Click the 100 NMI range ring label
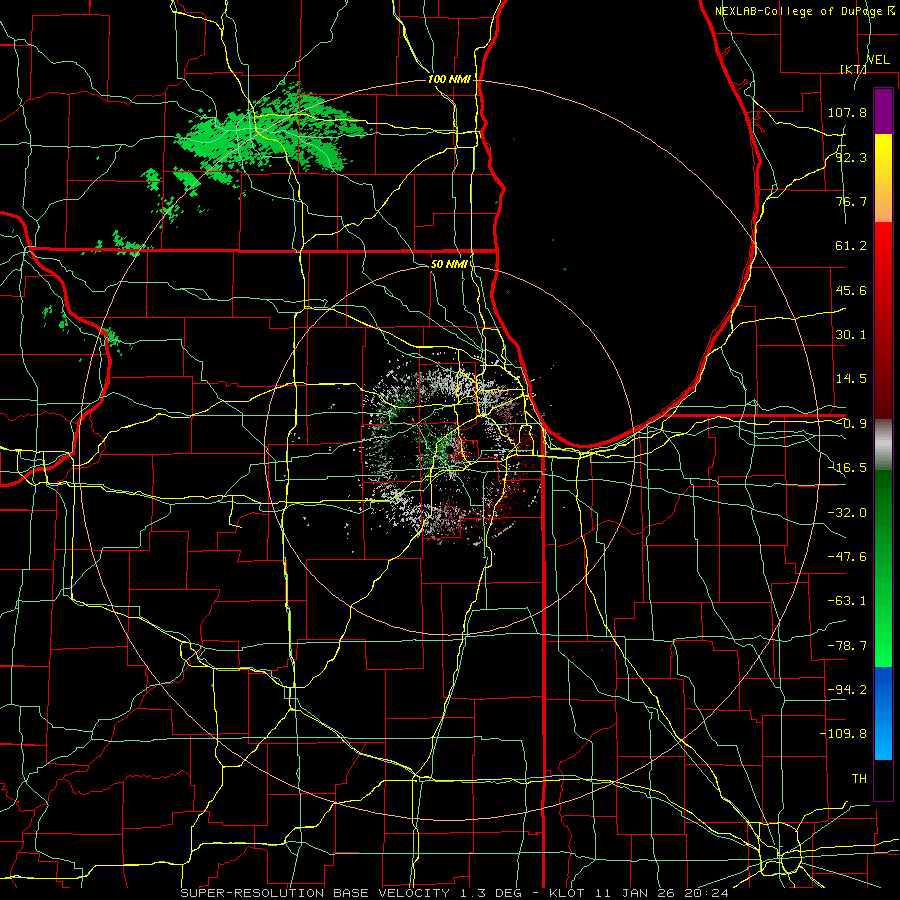900x900 pixels. coord(449,79)
